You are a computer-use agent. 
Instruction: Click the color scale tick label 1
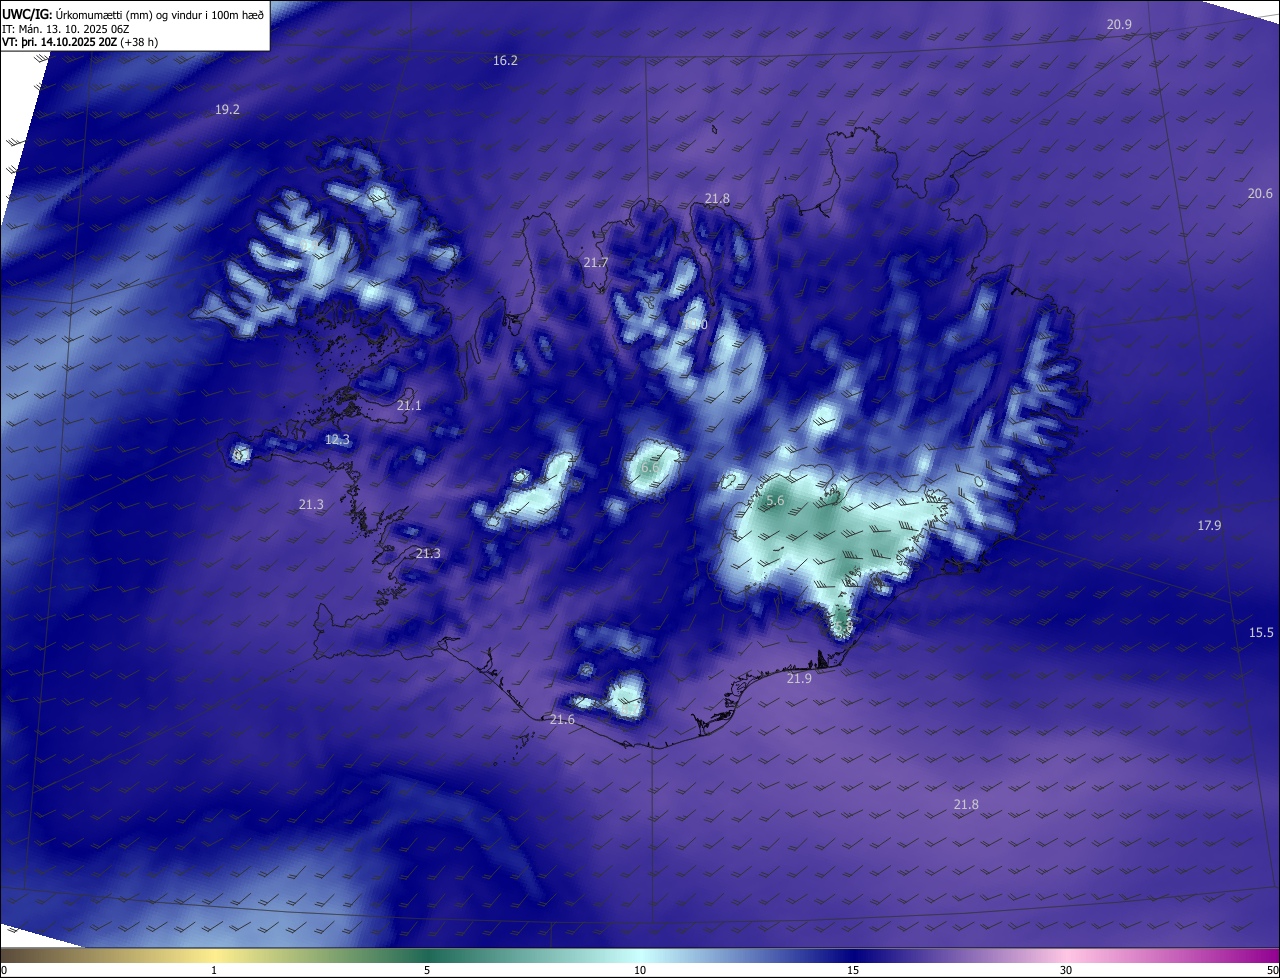coord(214,970)
